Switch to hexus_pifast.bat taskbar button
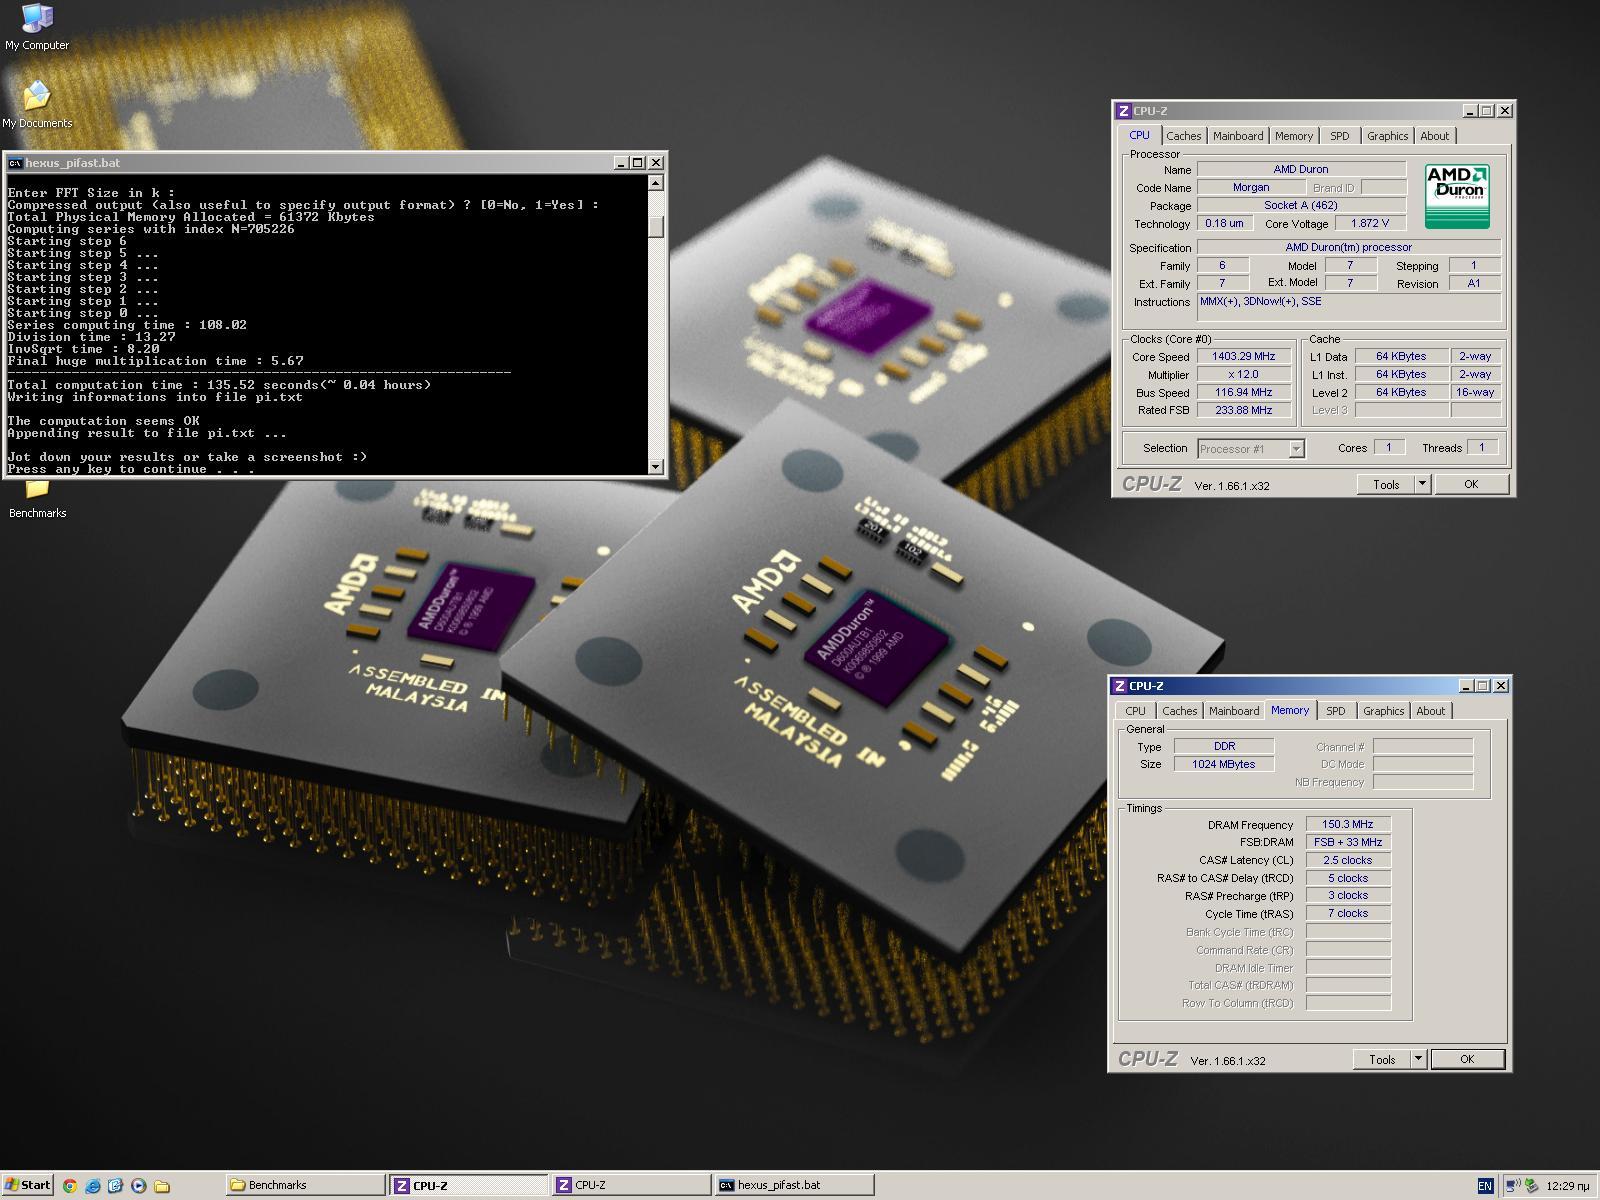Screen dimensions: 1600x1200 (x=794, y=1185)
